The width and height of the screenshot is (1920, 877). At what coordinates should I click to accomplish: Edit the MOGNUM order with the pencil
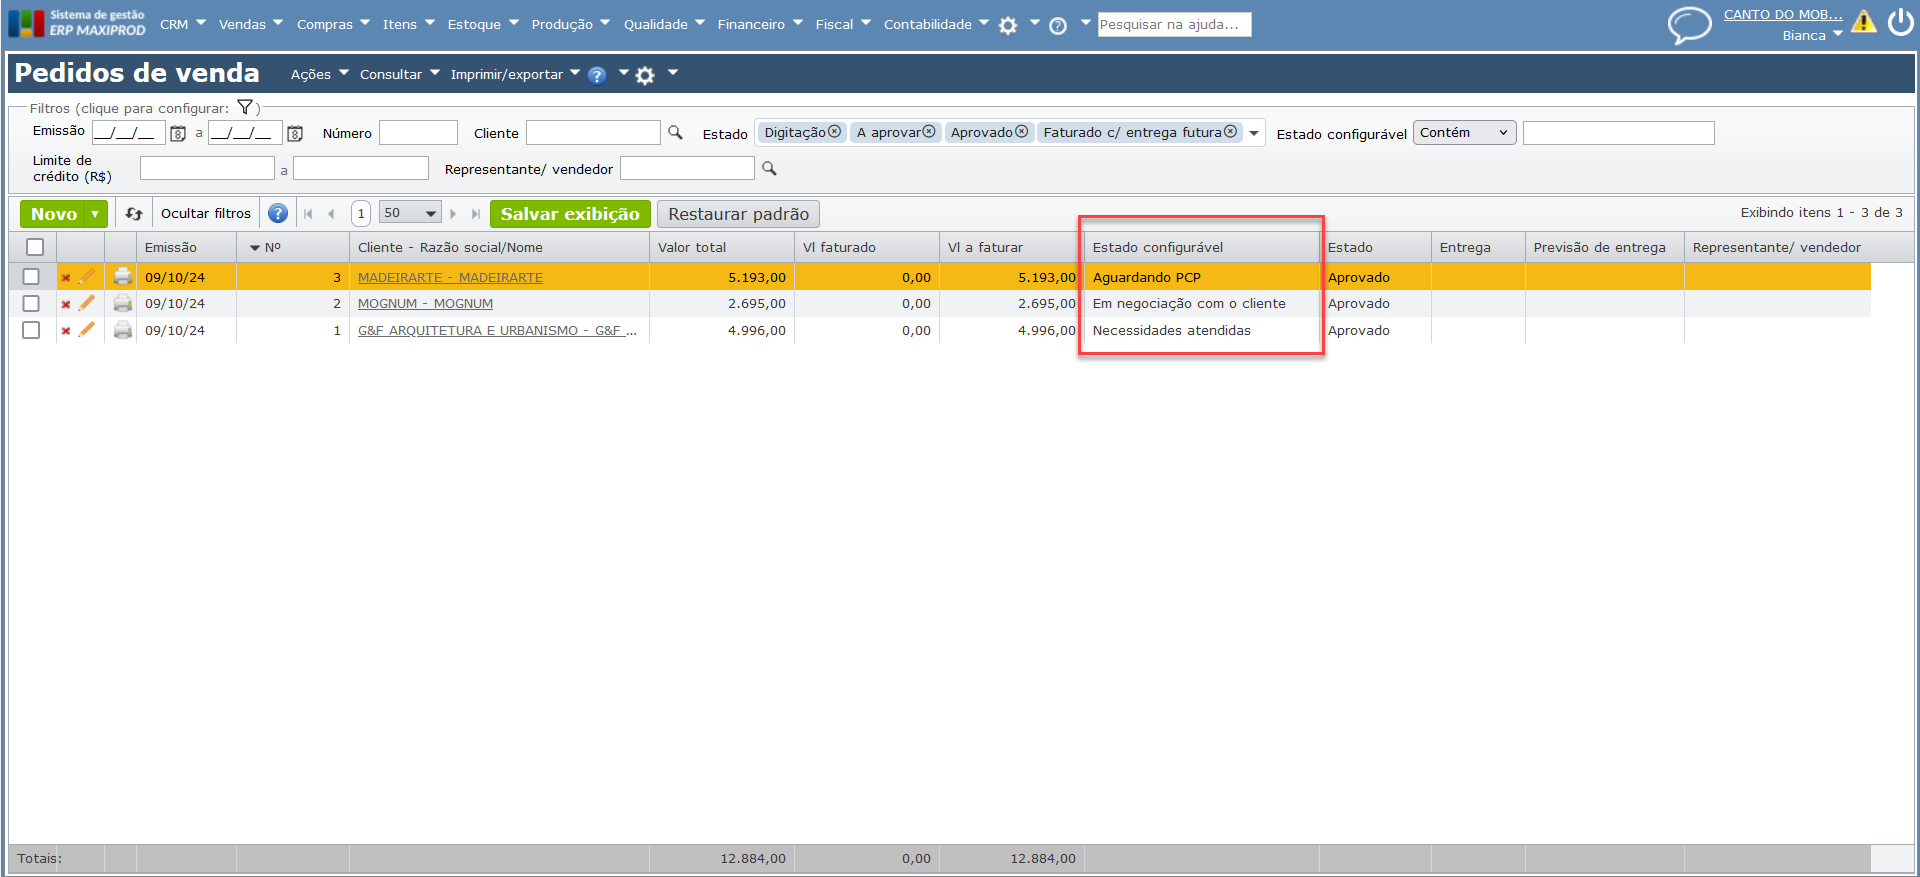coord(87,303)
